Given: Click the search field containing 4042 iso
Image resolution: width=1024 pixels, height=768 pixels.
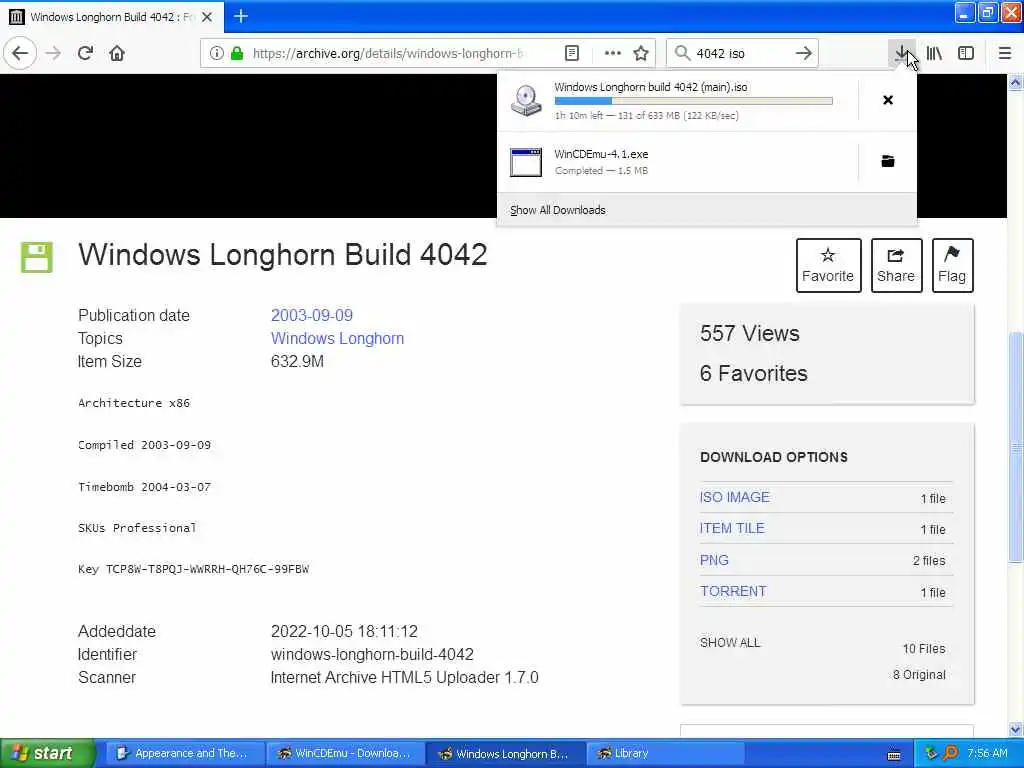Looking at the screenshot, I should coord(741,54).
